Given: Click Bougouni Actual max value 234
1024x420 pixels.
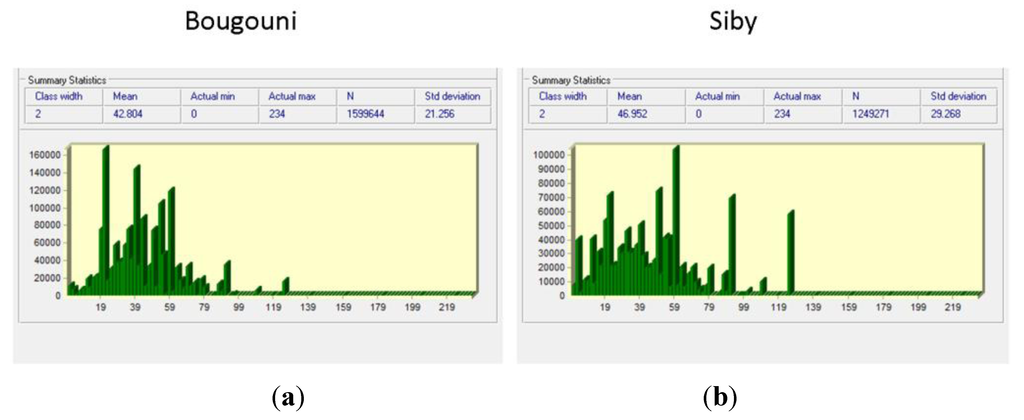Looking at the screenshot, I should pos(276,115).
